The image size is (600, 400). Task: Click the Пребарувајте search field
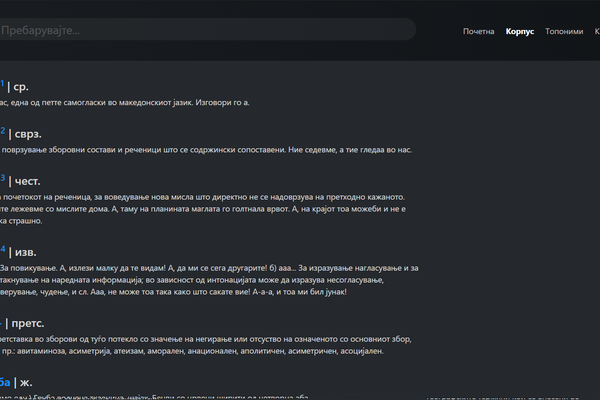click(200, 30)
